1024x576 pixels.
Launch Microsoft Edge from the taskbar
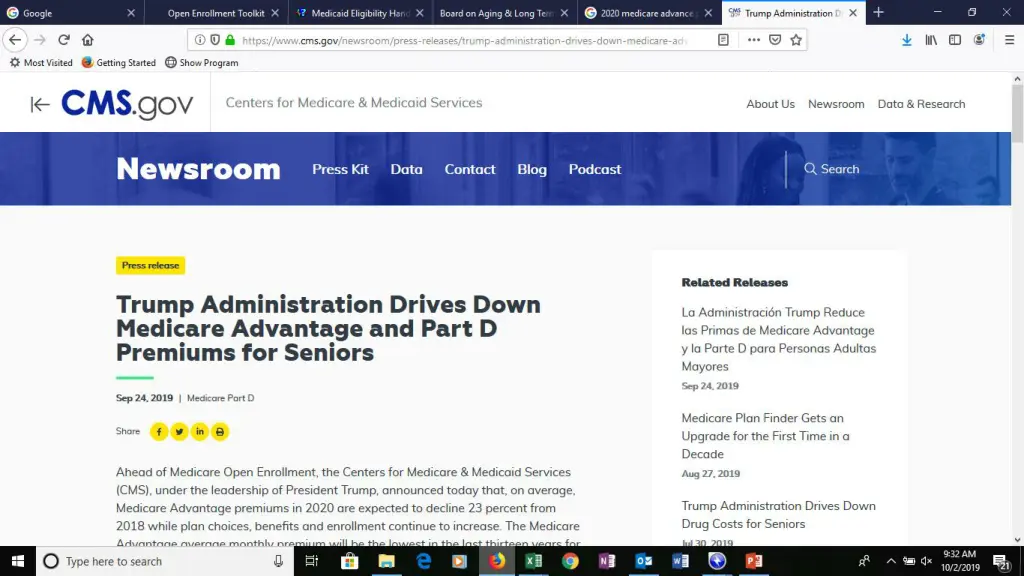click(423, 561)
